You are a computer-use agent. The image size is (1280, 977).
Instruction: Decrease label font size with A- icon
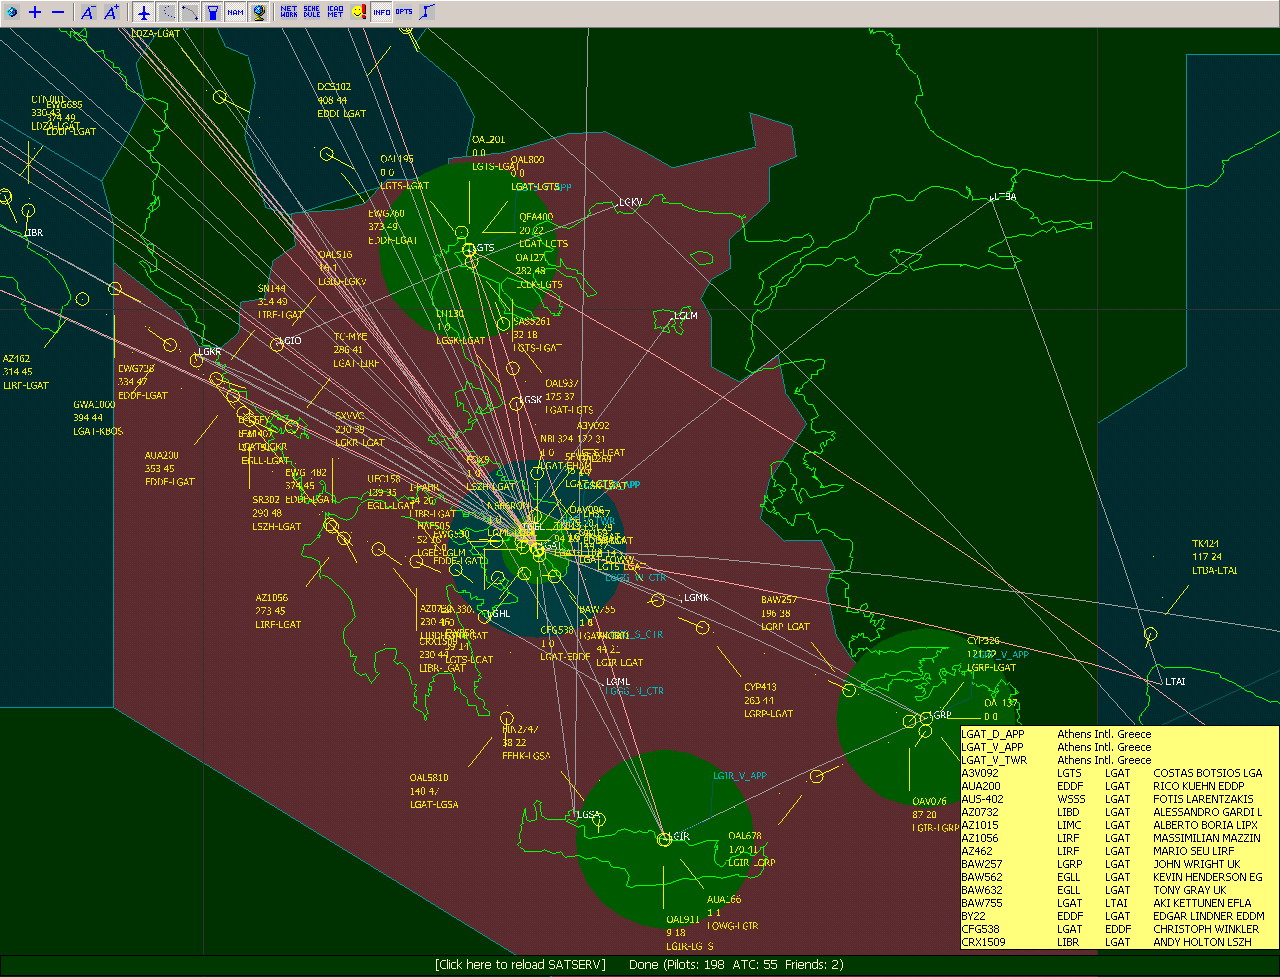point(88,13)
